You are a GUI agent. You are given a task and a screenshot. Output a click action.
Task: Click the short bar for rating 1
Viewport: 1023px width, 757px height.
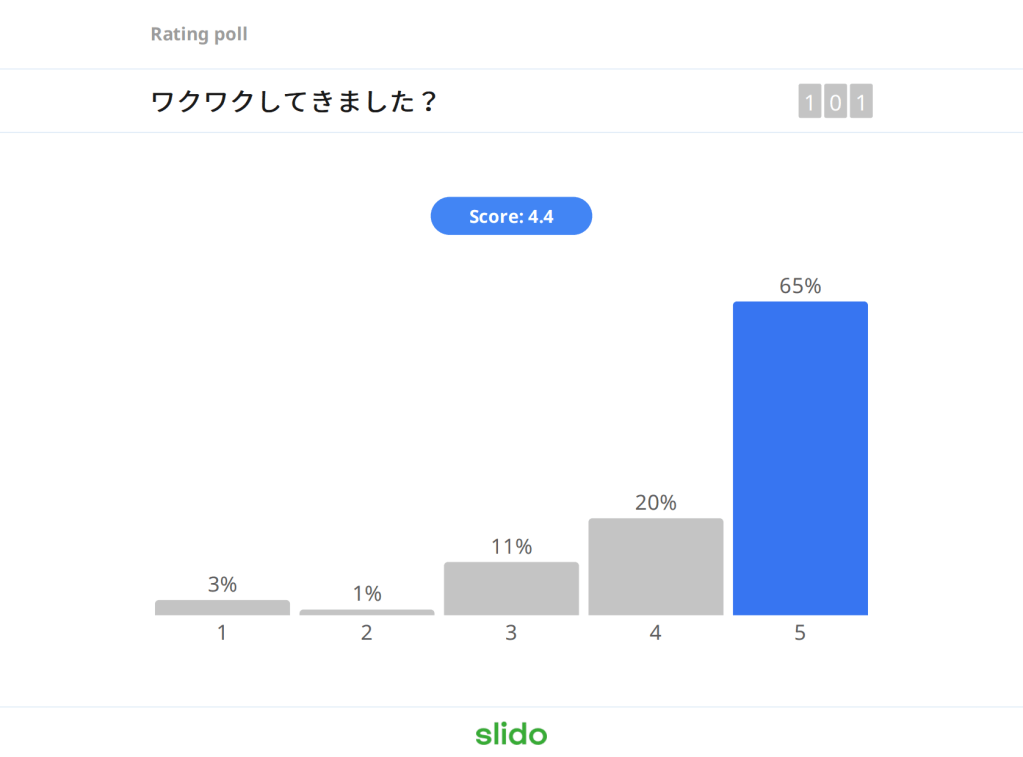(222, 607)
